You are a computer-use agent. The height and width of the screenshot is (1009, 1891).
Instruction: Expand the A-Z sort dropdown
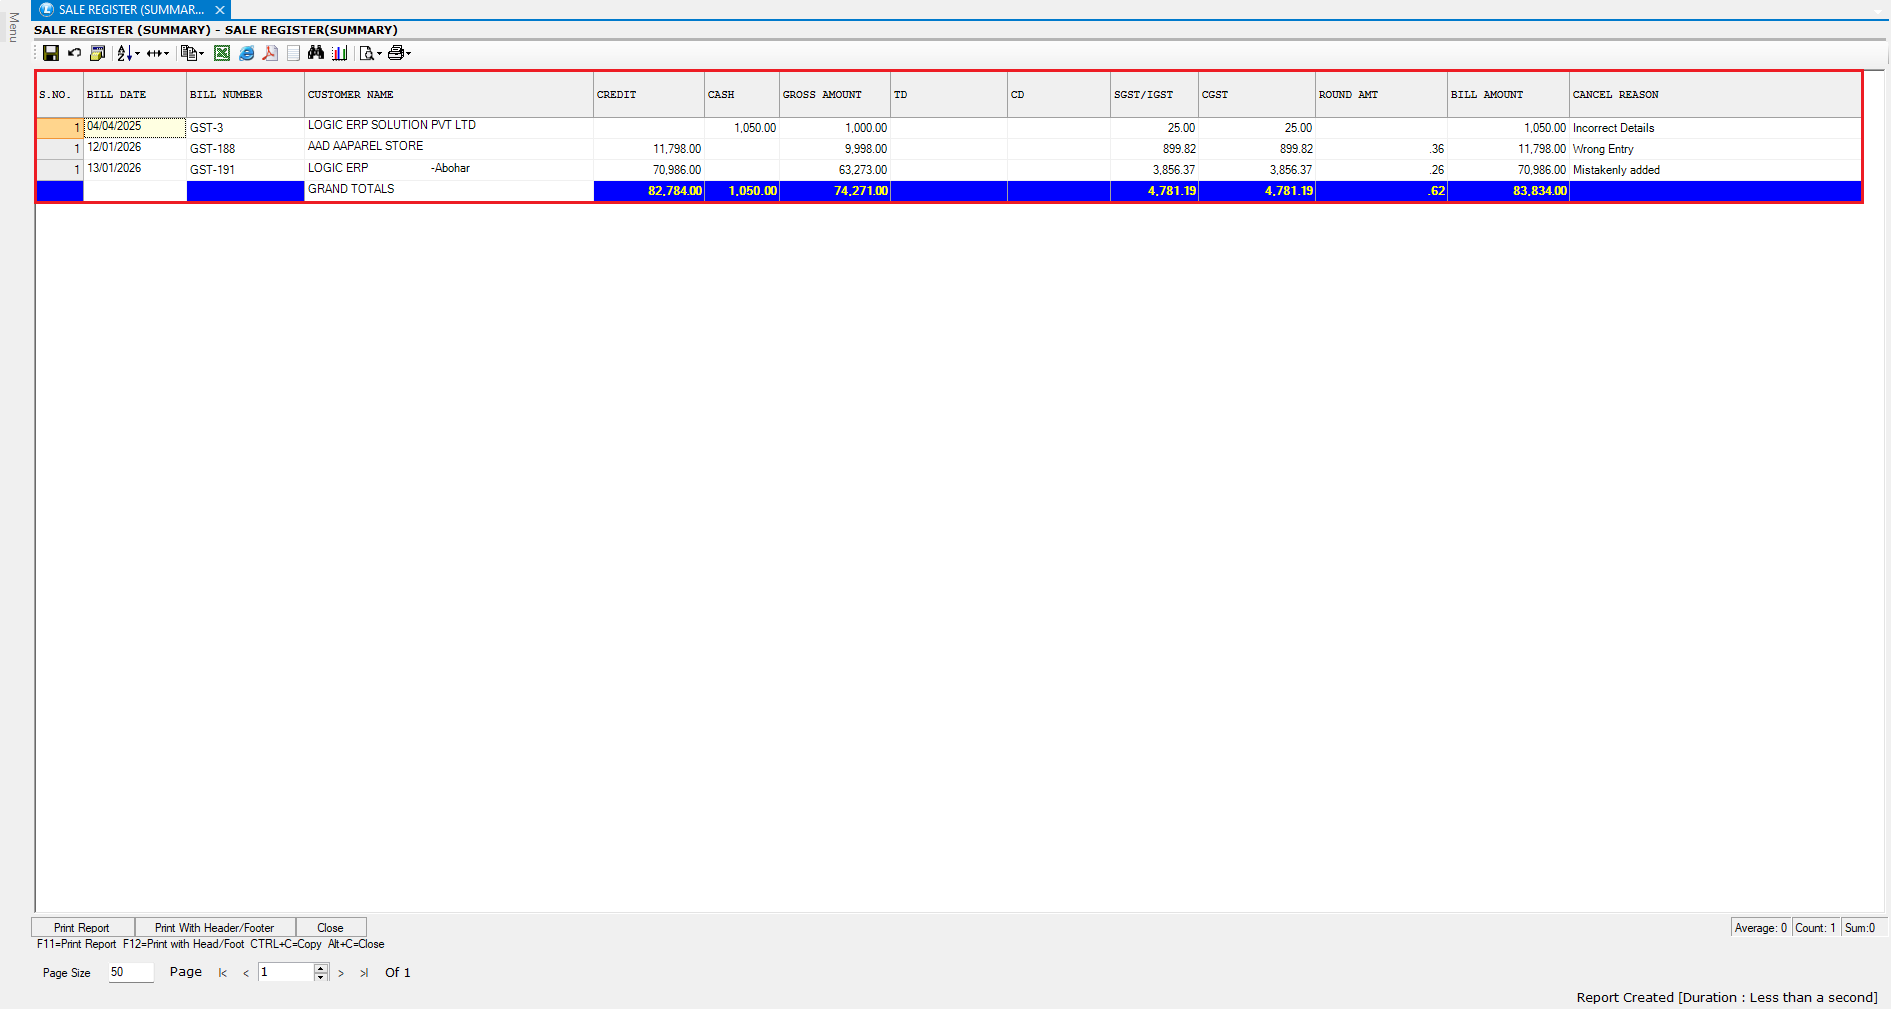coord(137,54)
